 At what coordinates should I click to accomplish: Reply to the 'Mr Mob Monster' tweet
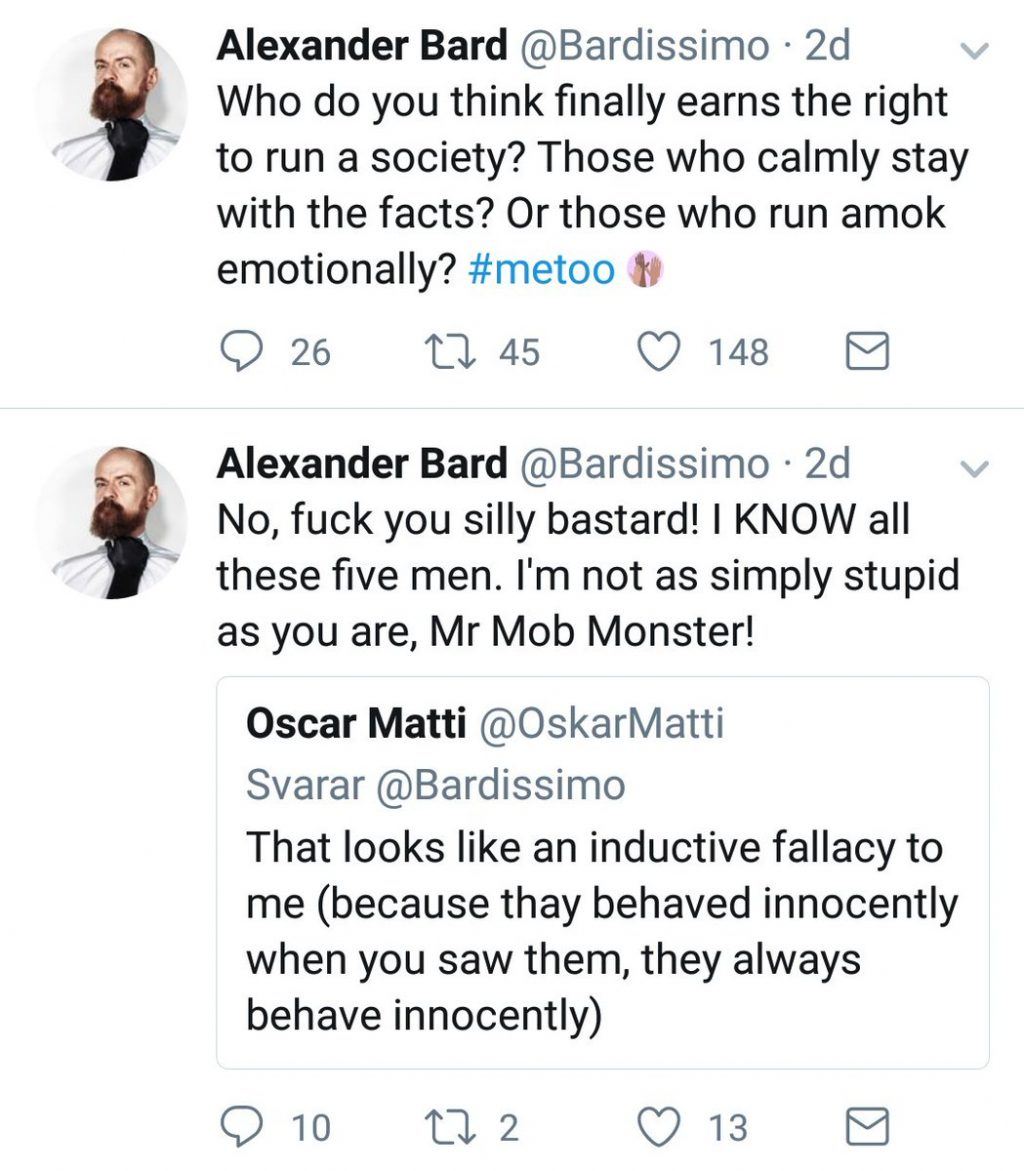(x=237, y=1127)
